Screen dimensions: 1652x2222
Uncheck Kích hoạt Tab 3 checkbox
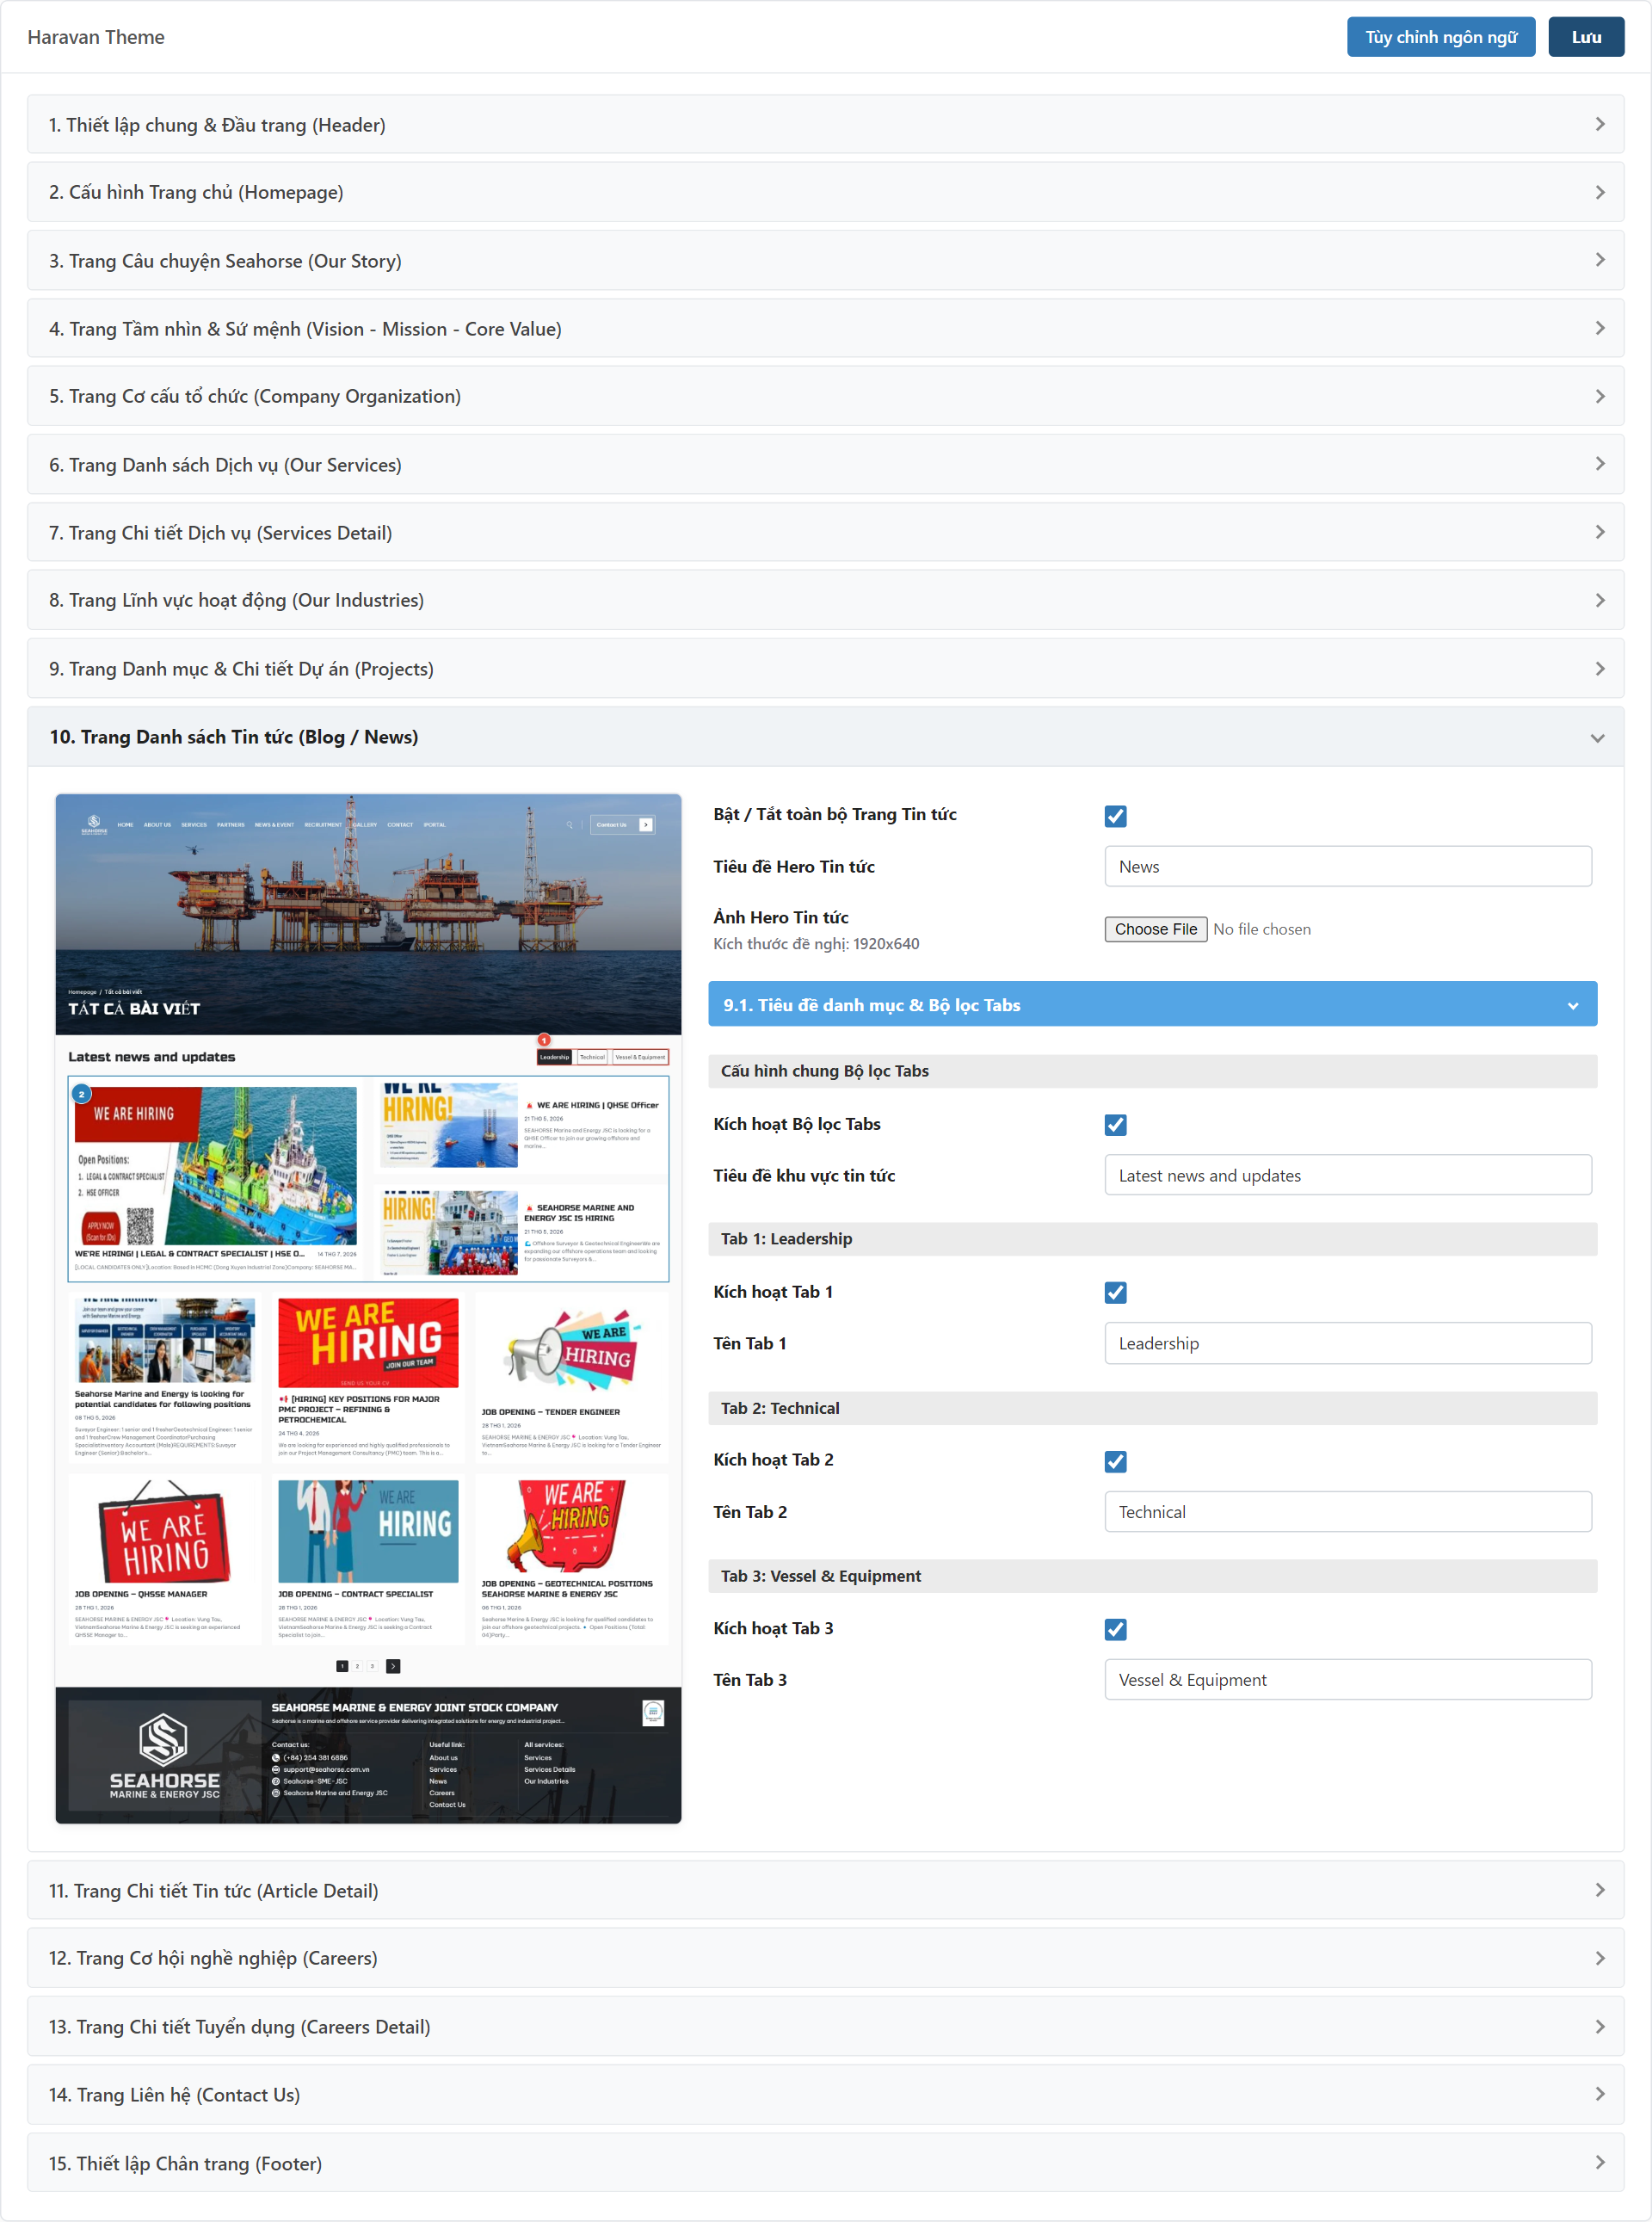[x=1116, y=1630]
